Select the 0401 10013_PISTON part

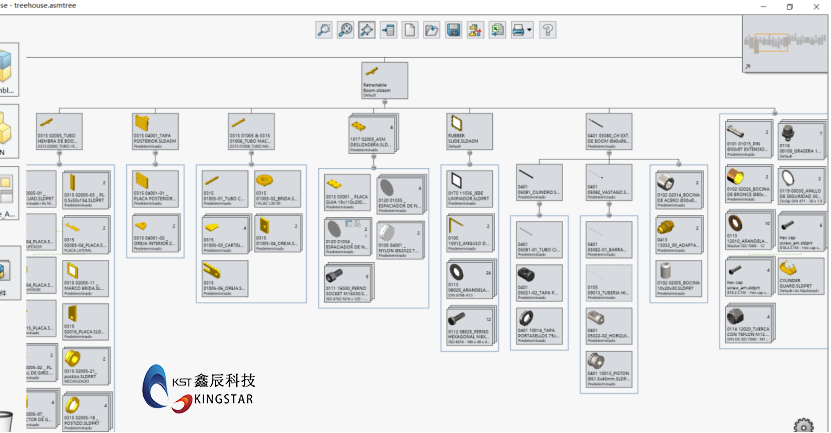point(609,369)
